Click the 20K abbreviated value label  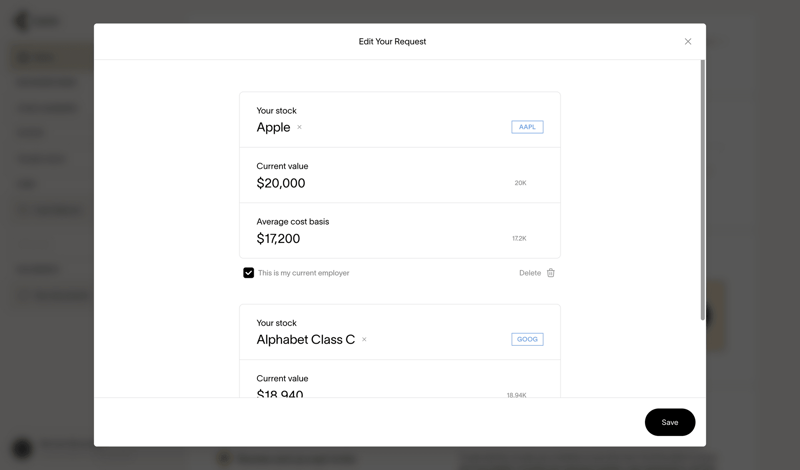point(520,183)
